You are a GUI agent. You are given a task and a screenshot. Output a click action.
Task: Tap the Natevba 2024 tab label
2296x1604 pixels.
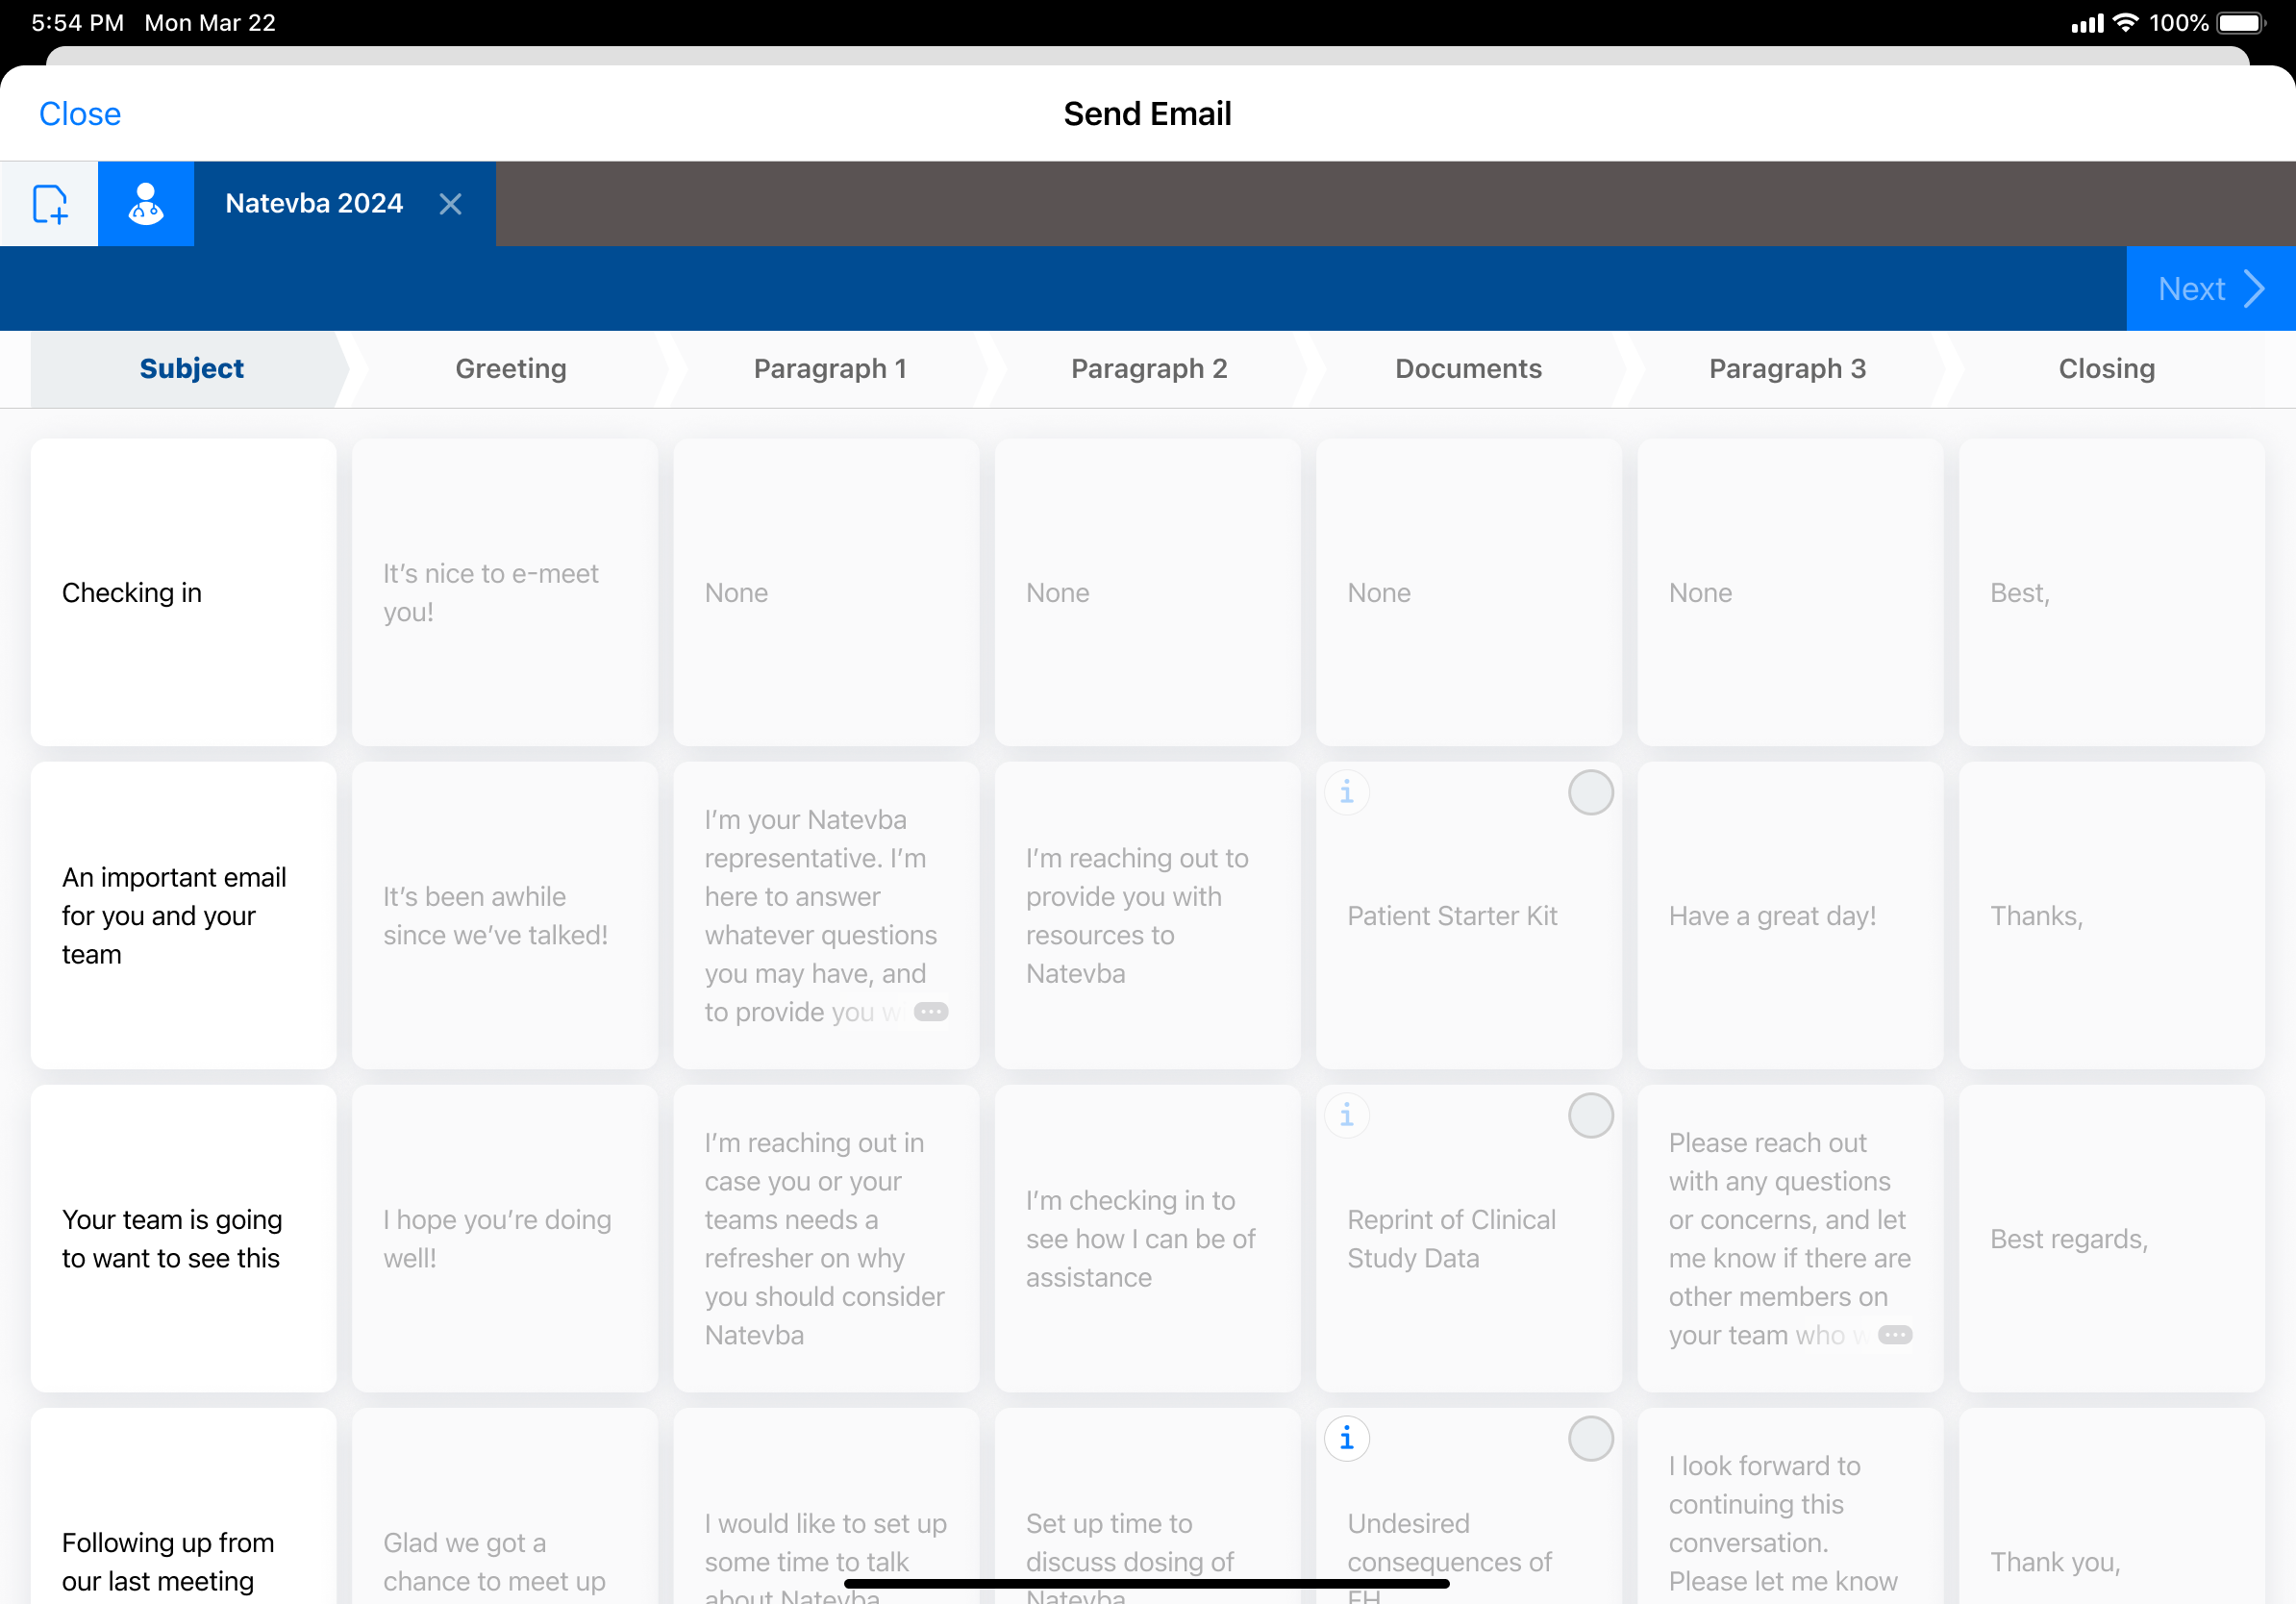314,204
